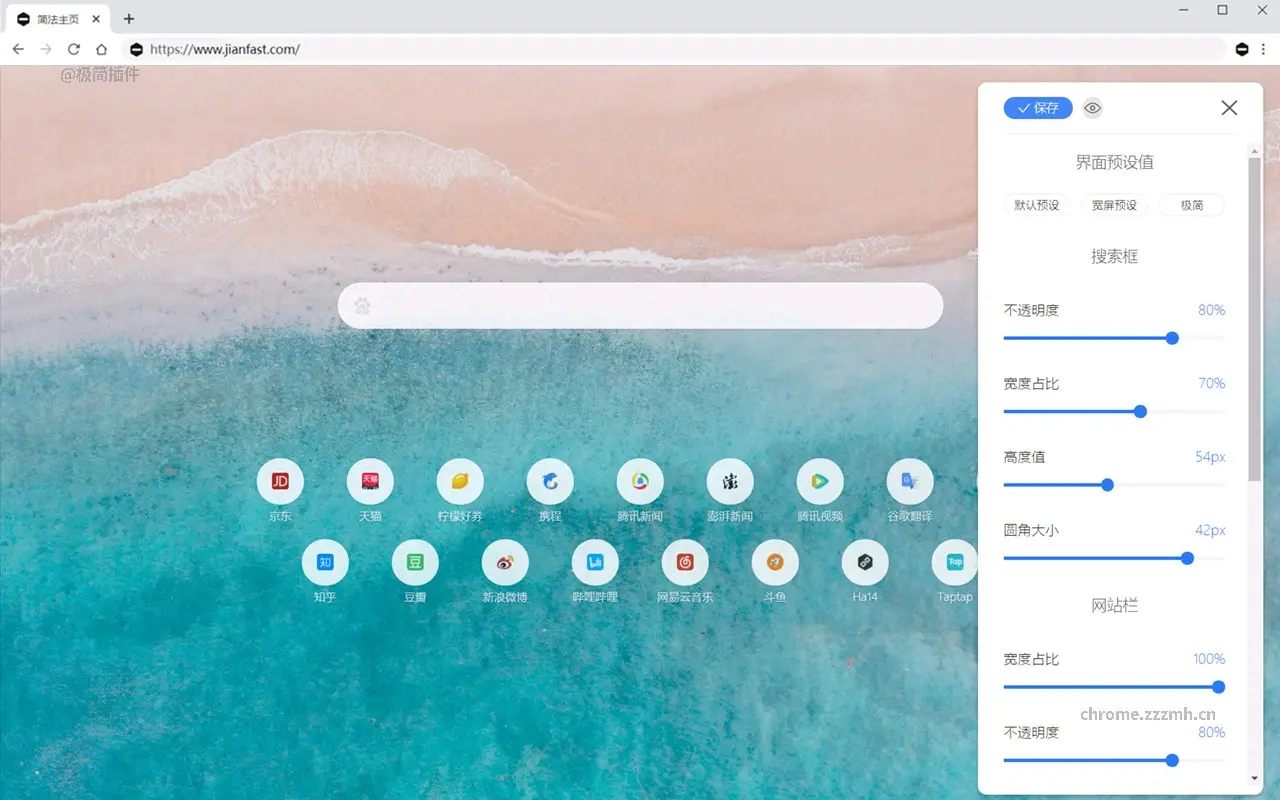This screenshot has width=1280, height=800.
Task: Apply the 宽屏预设 preset
Action: [x=1114, y=205]
